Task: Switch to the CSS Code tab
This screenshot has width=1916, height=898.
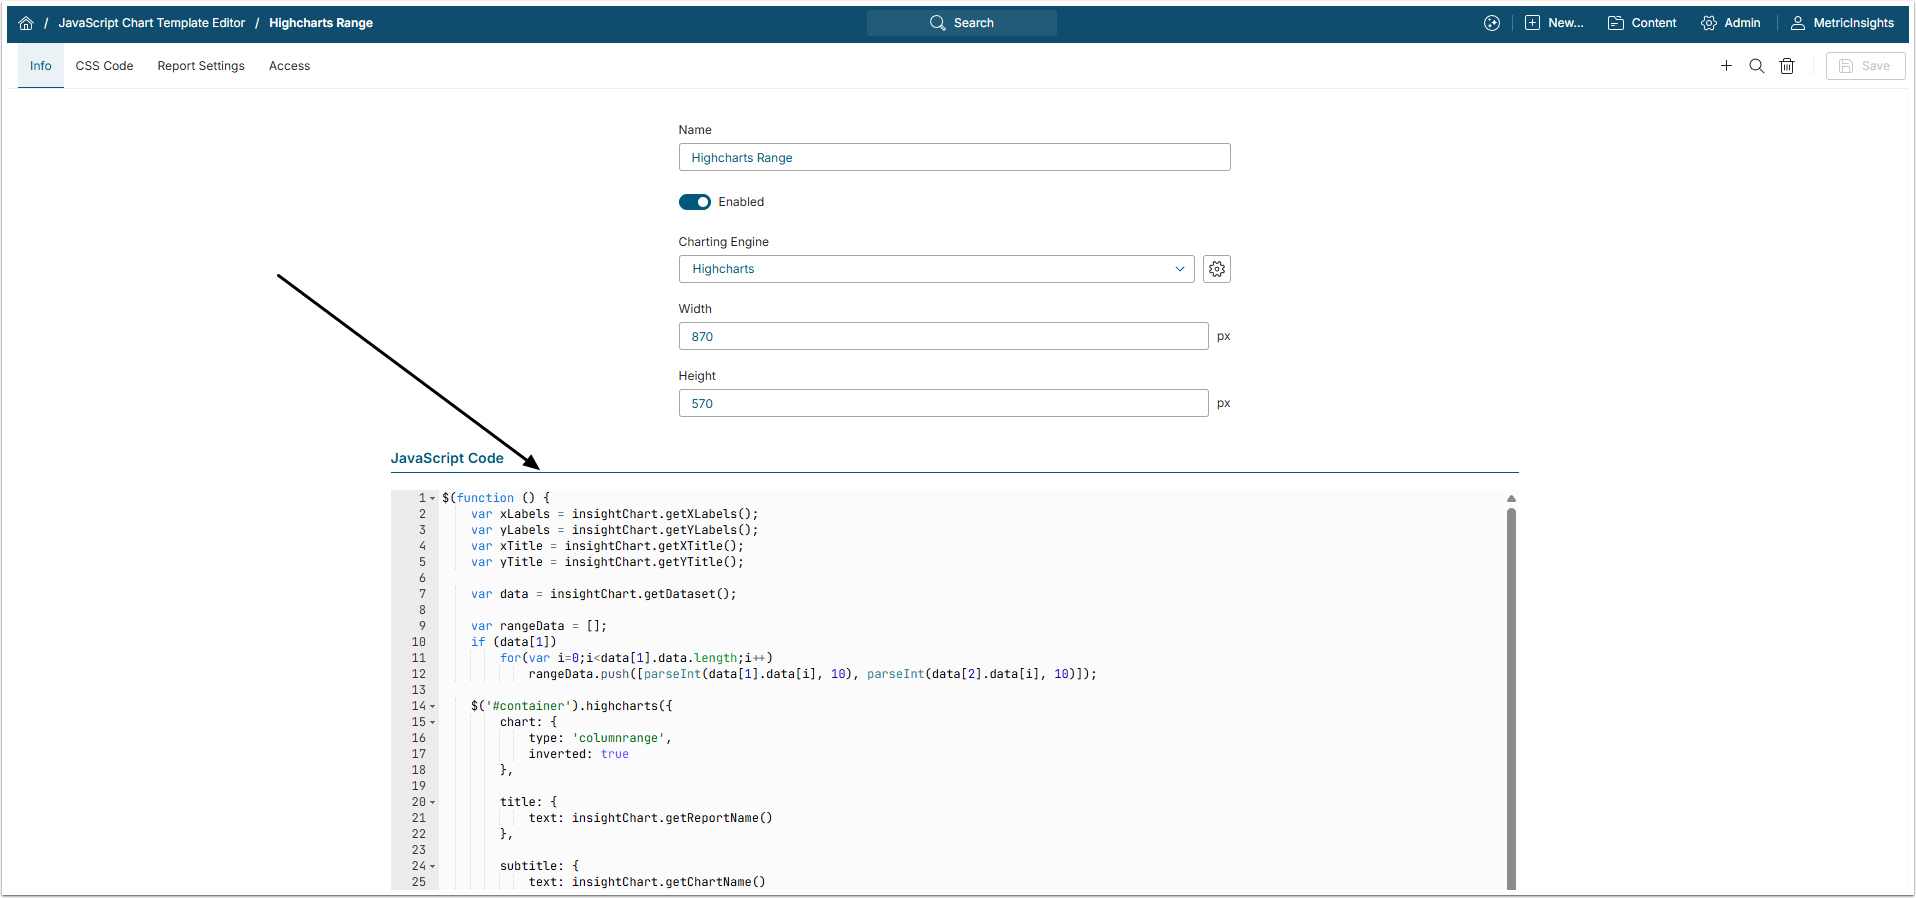Action: 104,66
